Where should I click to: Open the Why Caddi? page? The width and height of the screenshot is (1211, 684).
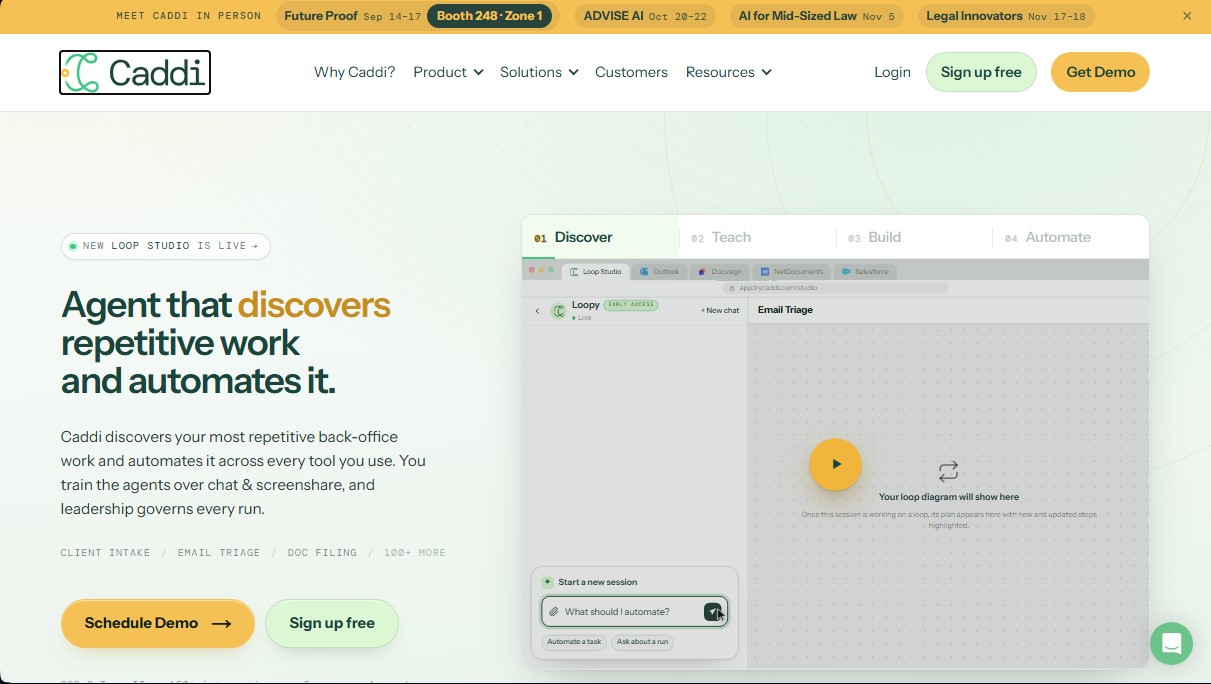tap(354, 72)
